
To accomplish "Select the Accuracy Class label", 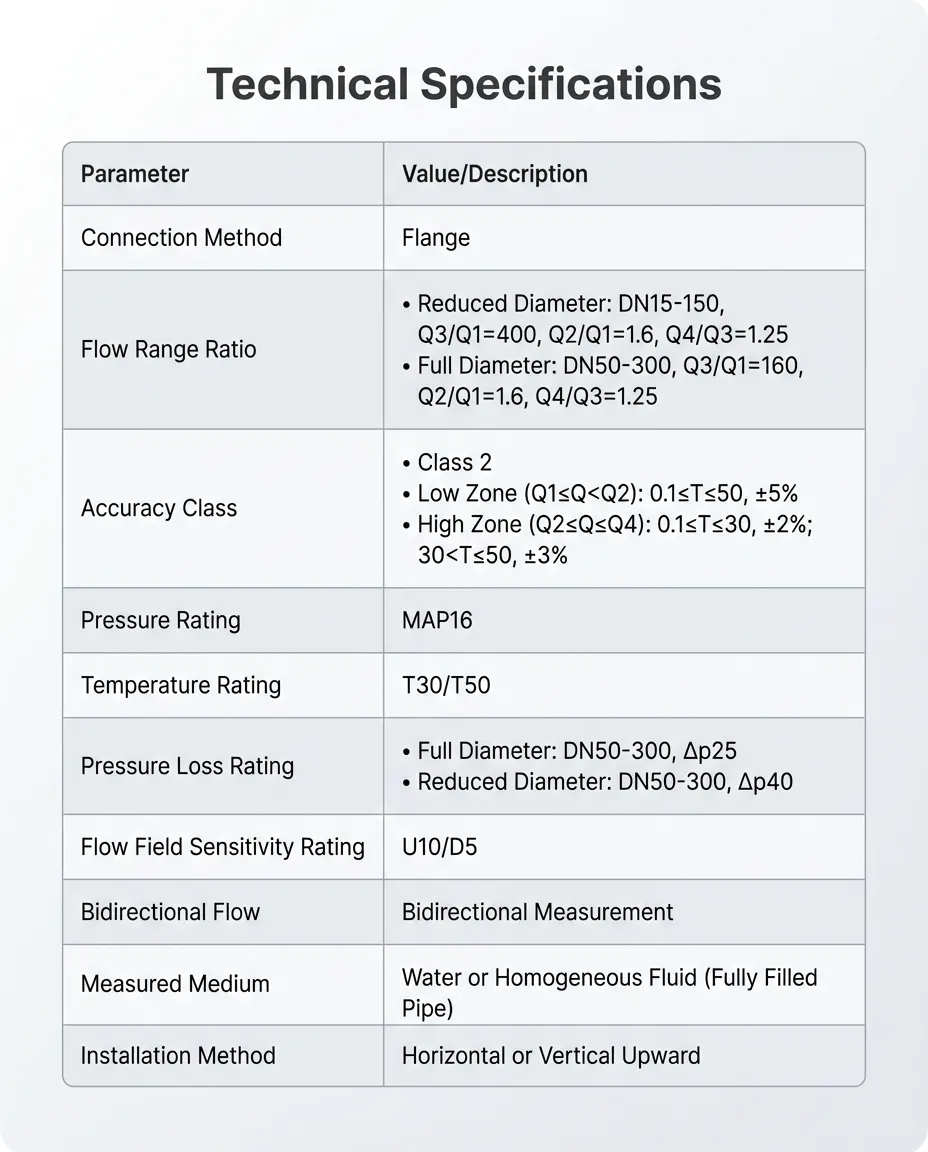I will (159, 508).
